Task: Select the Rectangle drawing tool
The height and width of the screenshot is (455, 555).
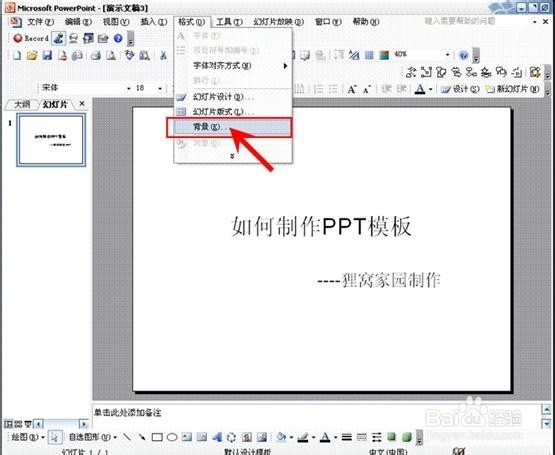Action: coord(157,437)
